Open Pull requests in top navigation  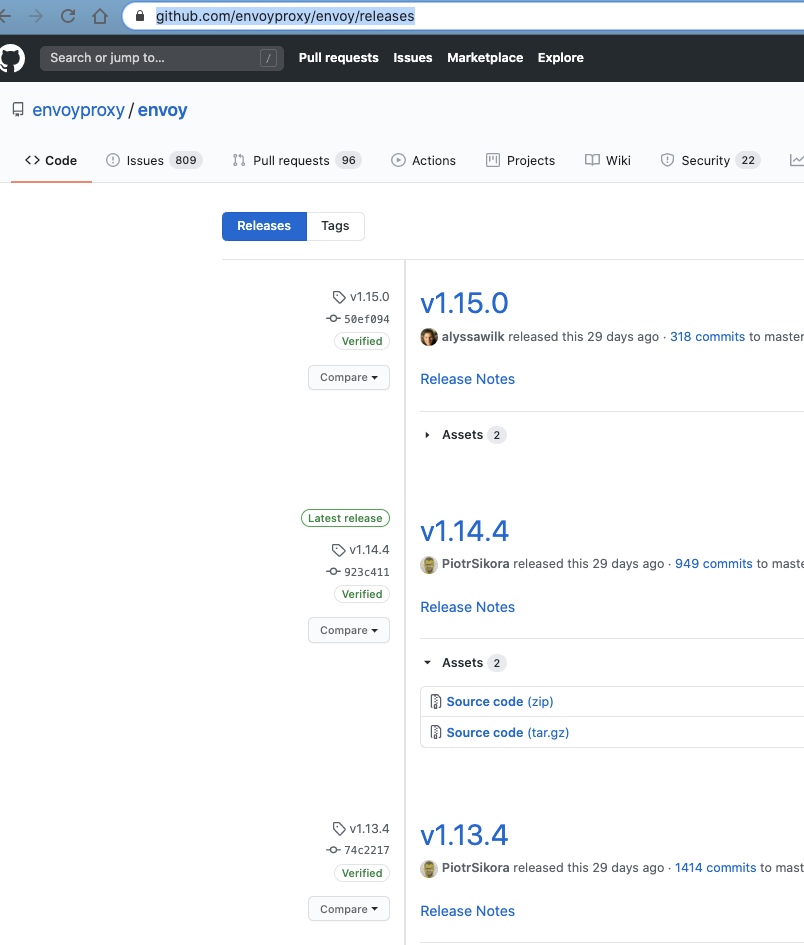(x=339, y=58)
